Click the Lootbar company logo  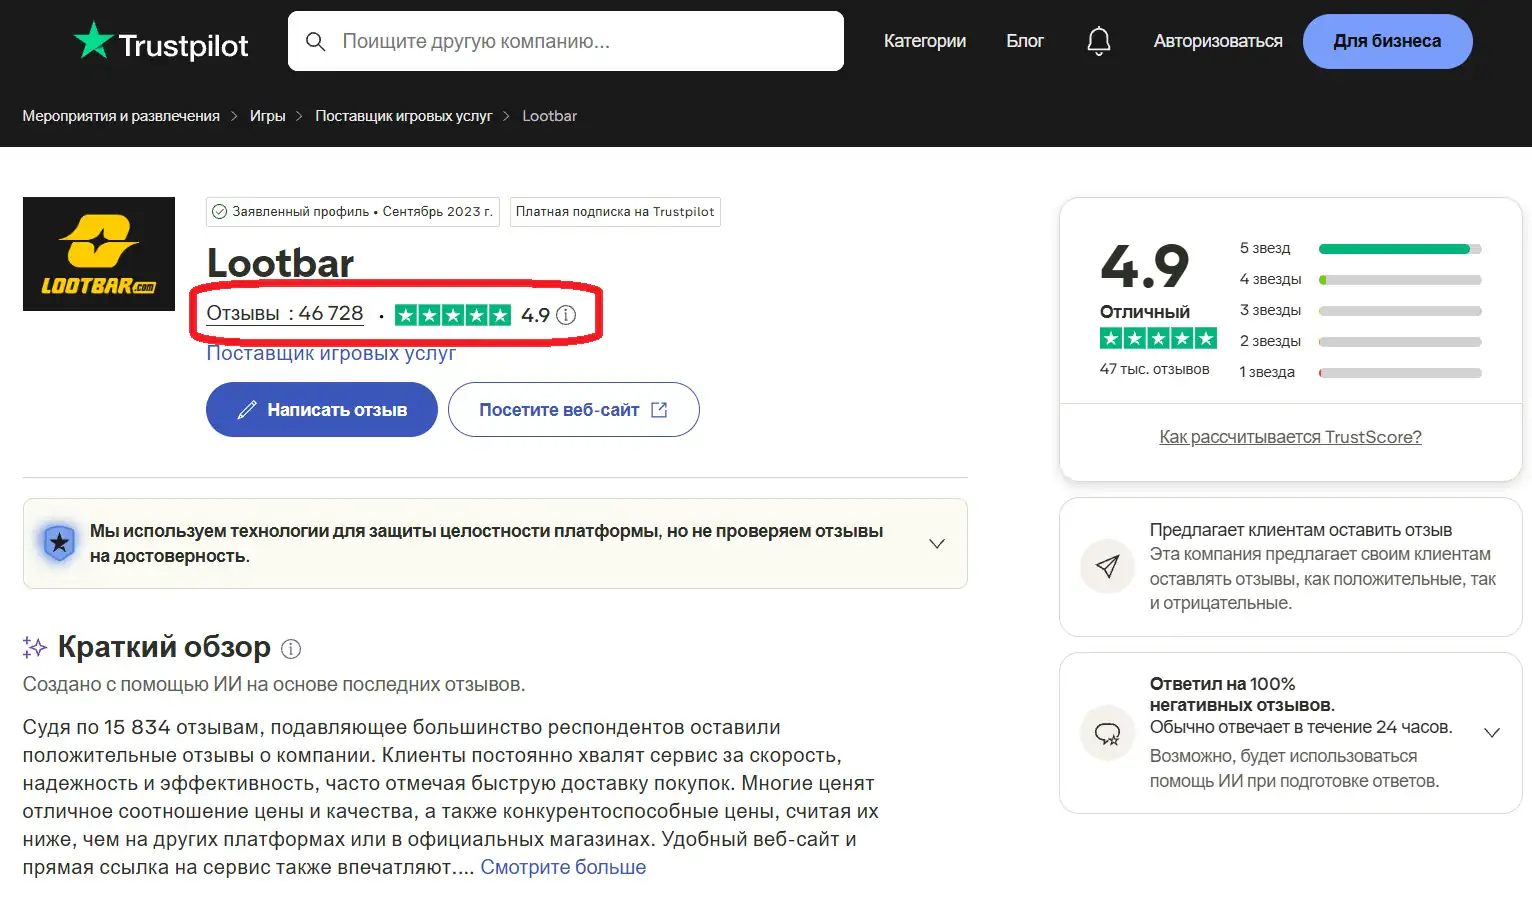pyautogui.click(x=99, y=254)
